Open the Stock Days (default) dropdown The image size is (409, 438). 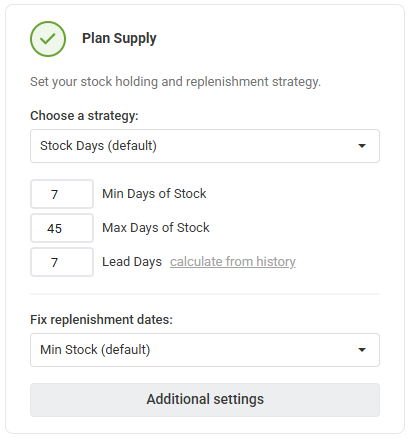[205, 146]
